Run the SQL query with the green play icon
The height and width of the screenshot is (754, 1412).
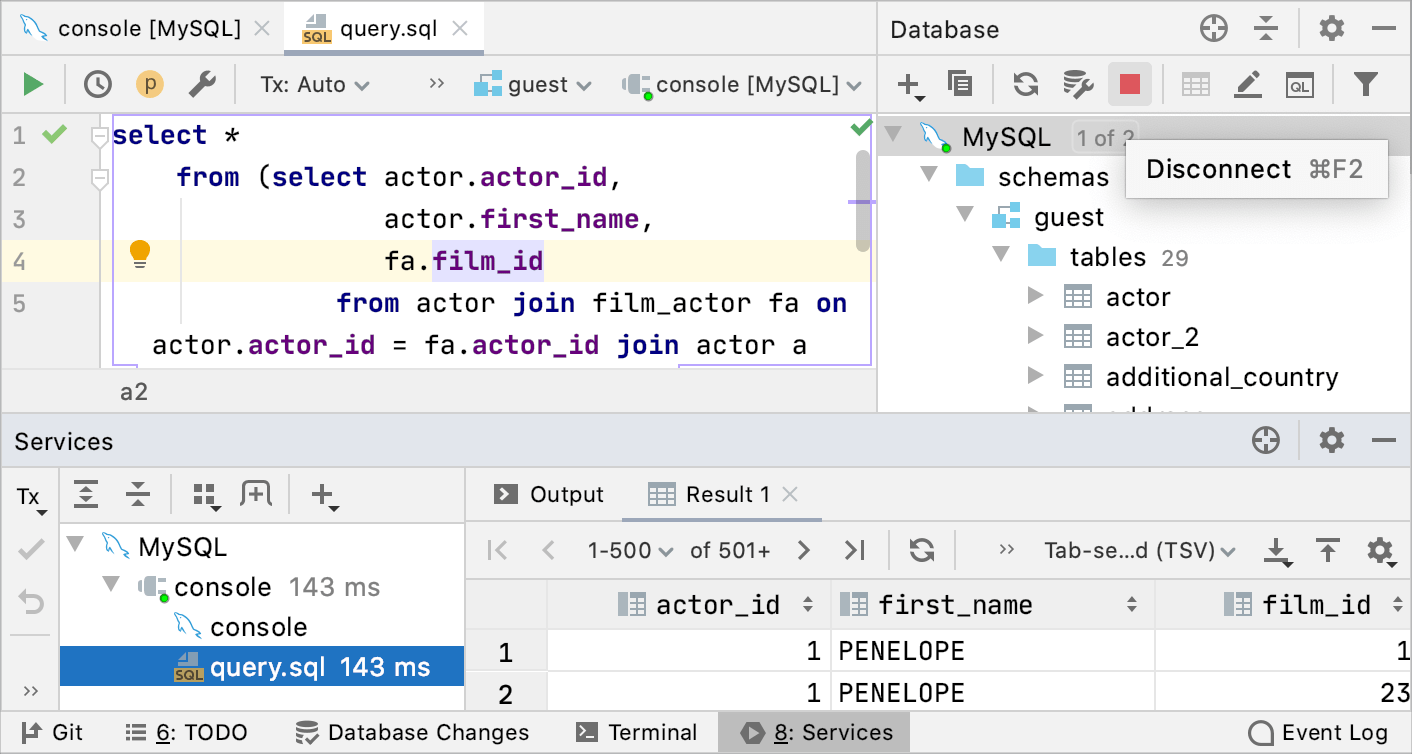click(x=31, y=84)
